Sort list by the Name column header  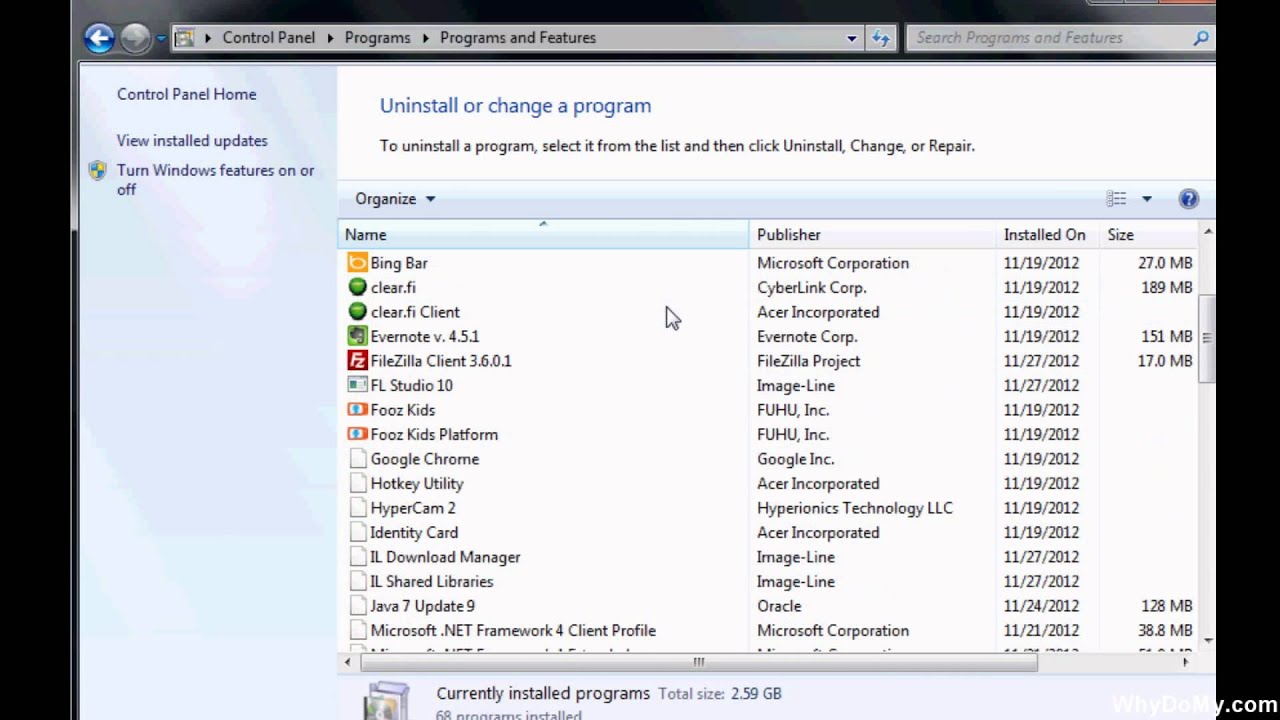coord(543,235)
